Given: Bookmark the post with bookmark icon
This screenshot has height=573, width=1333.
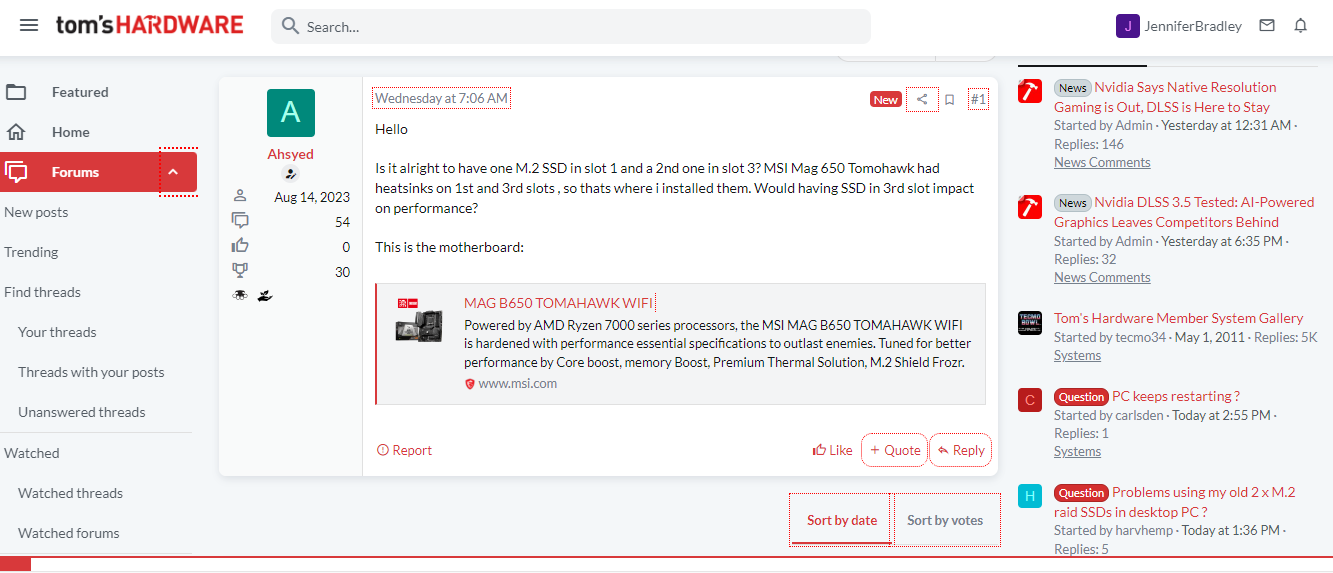Looking at the screenshot, I should 950,99.
